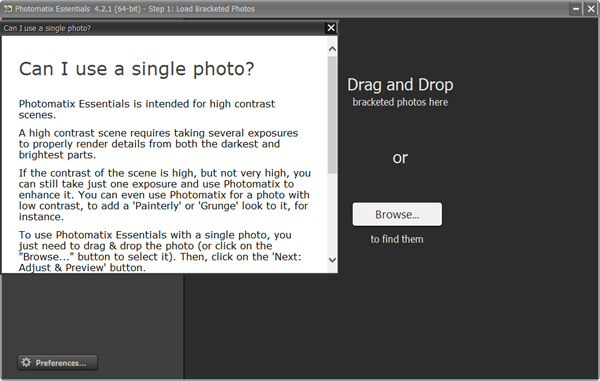Click the help panel title bar caption
This screenshot has height=381, width=600.
coord(47,28)
